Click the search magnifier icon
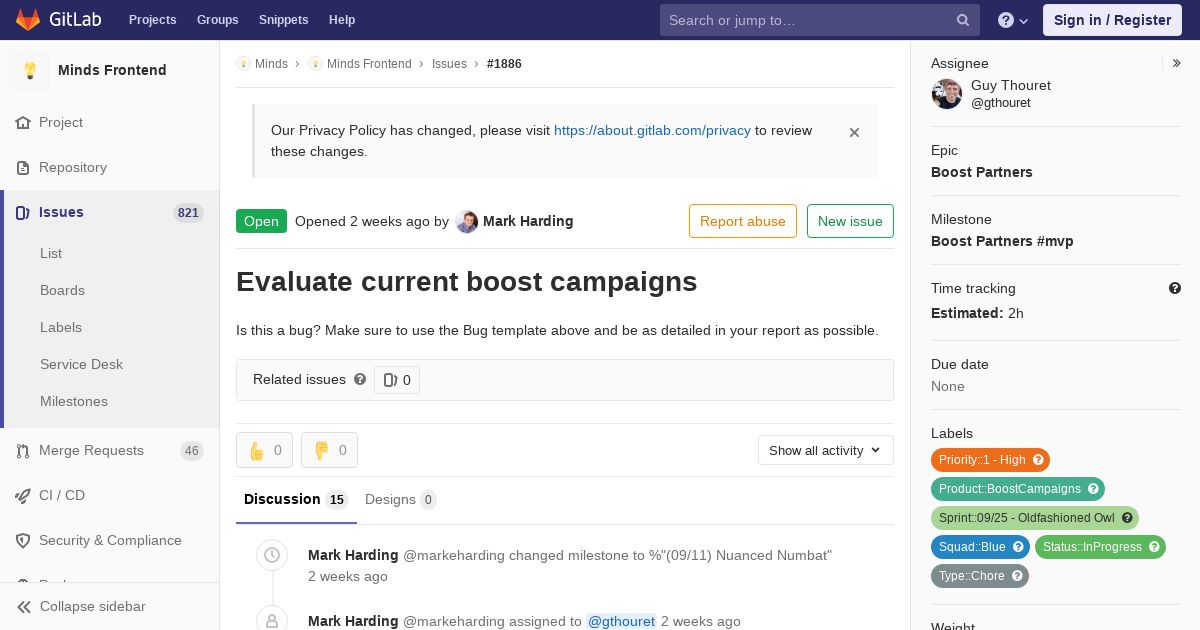Viewport: 1200px width, 630px height. point(963,20)
